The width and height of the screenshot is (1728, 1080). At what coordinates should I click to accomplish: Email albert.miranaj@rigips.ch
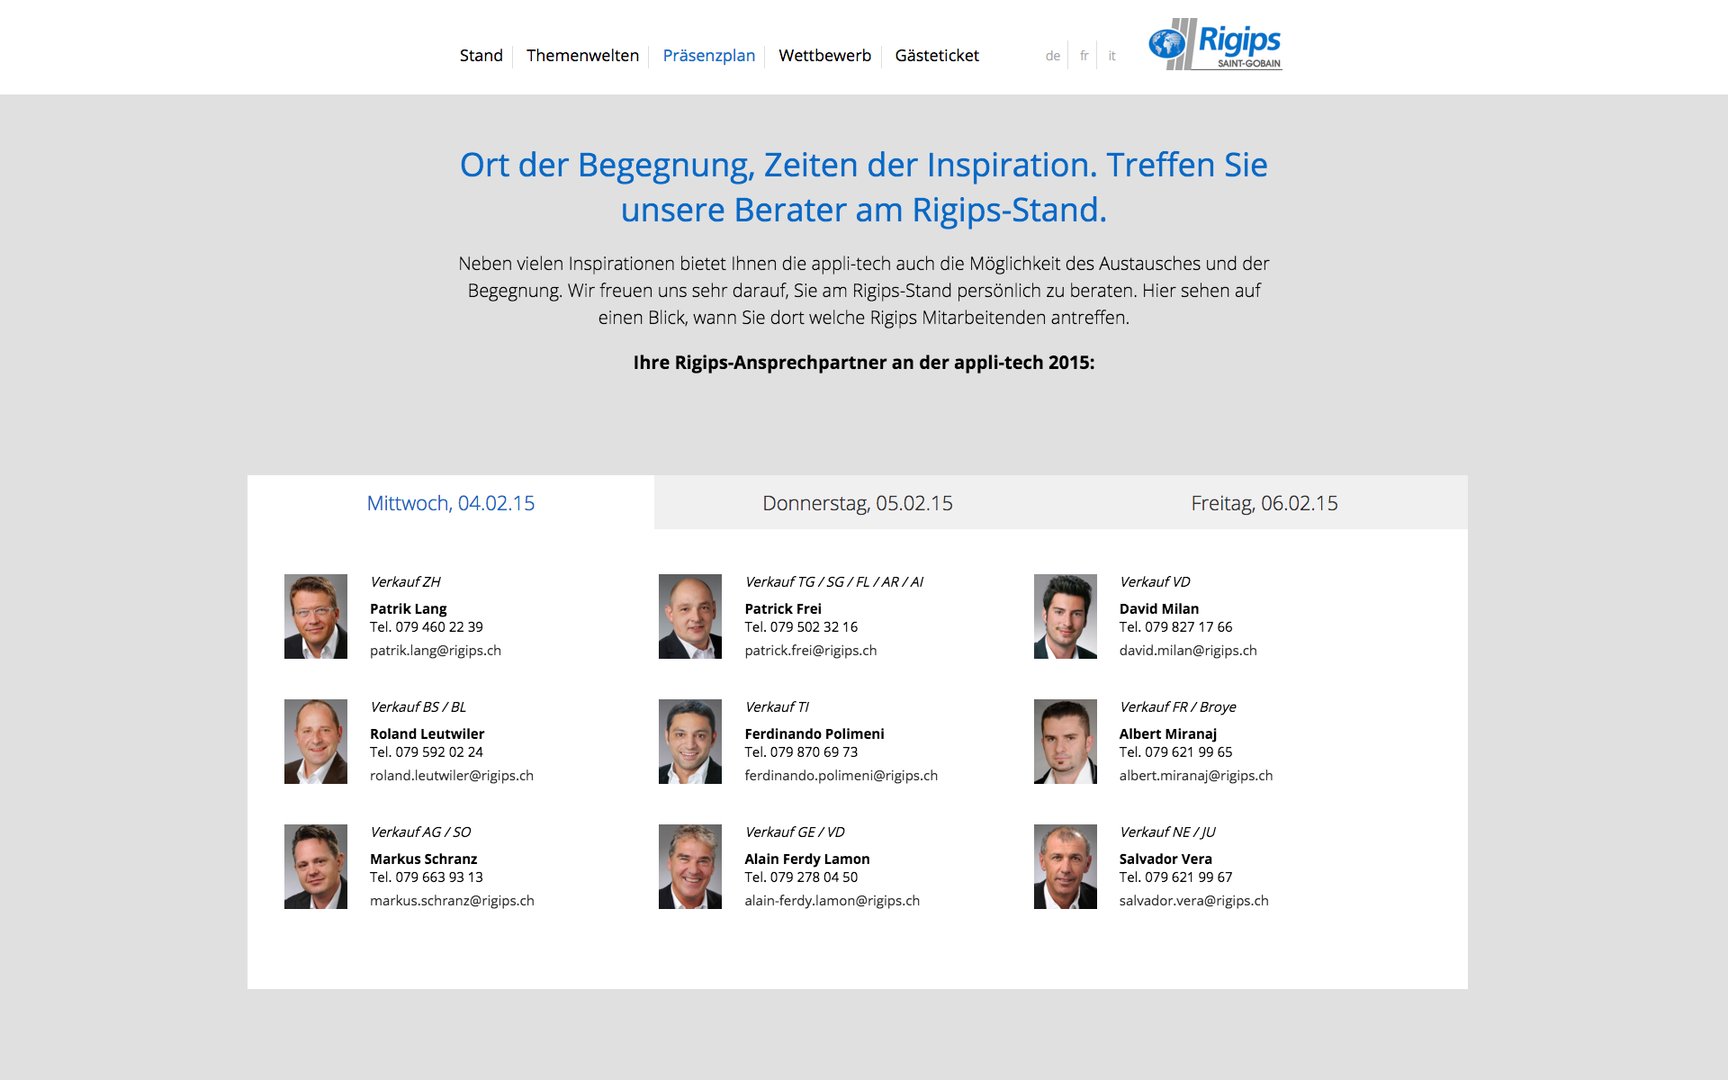pos(1196,775)
